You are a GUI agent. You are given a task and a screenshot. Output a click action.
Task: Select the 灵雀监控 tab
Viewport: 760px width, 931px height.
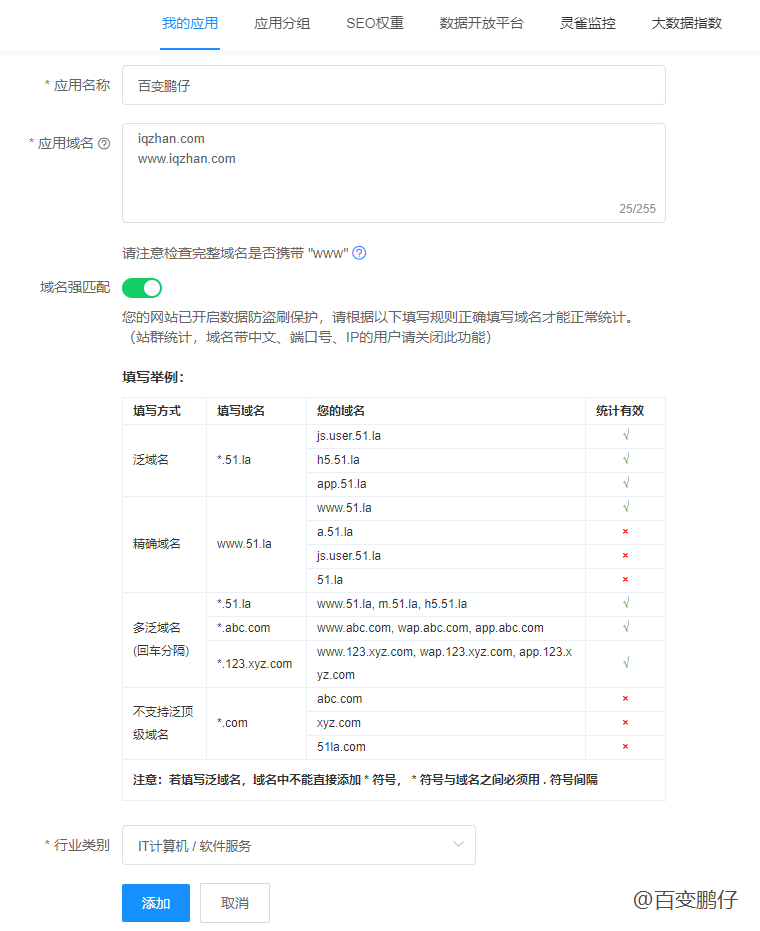pyautogui.click(x=587, y=23)
